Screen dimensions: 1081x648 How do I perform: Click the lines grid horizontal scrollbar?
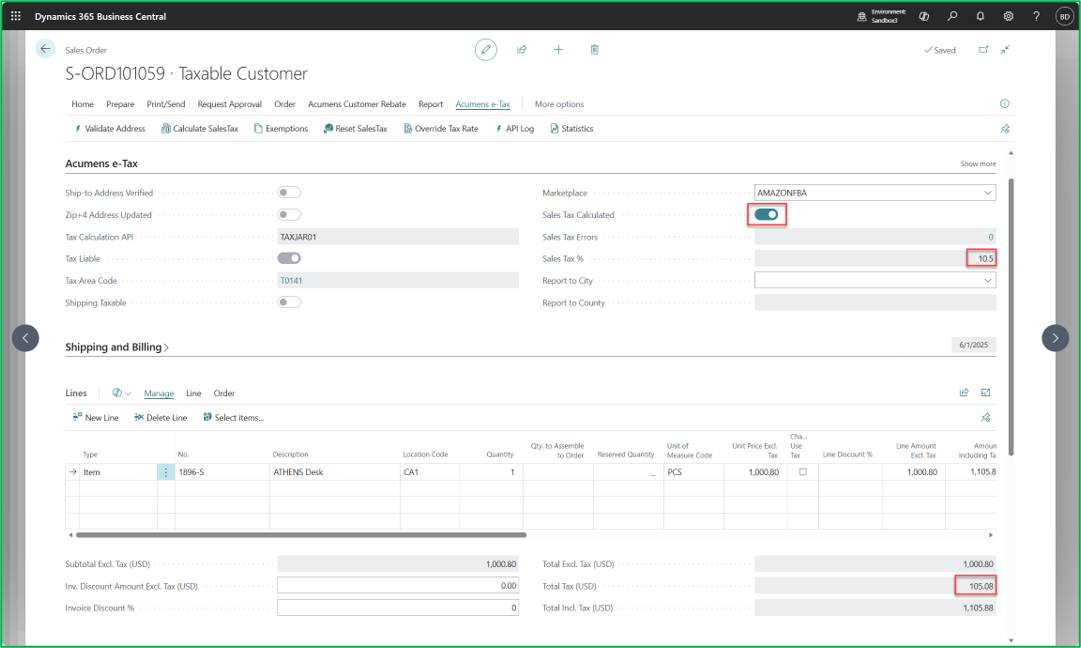coord(301,534)
